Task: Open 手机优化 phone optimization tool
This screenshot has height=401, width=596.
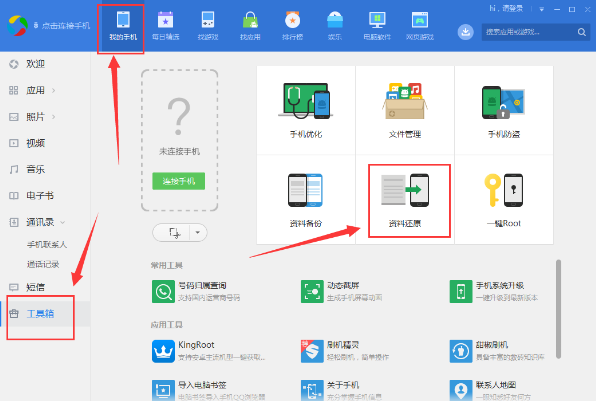Action: pos(306,110)
